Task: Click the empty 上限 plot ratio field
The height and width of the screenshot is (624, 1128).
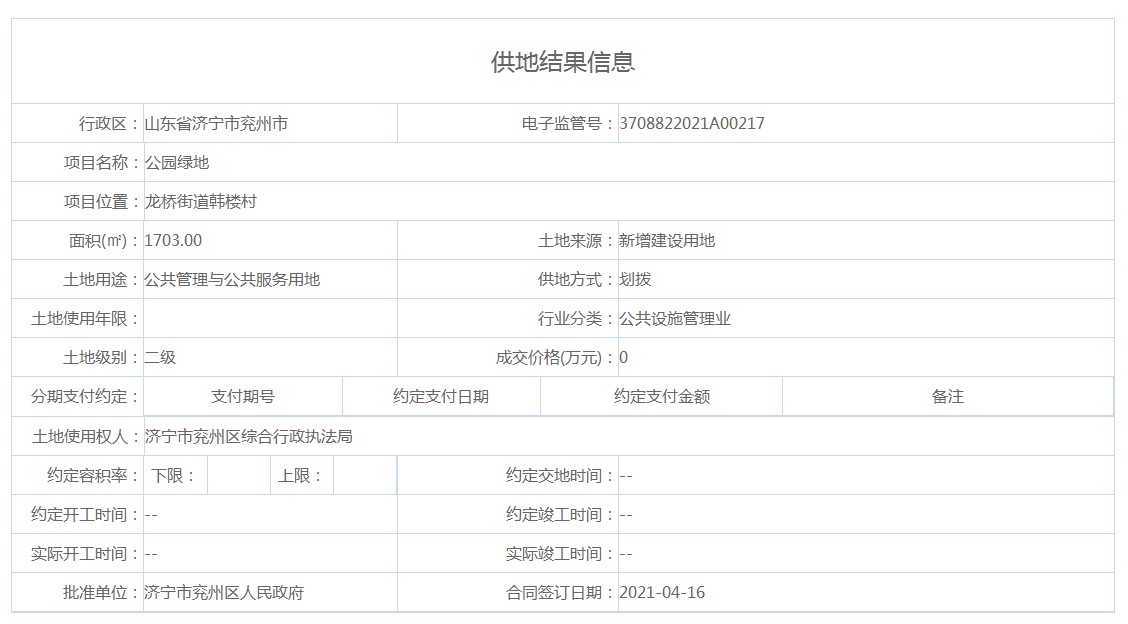Action: pos(364,476)
